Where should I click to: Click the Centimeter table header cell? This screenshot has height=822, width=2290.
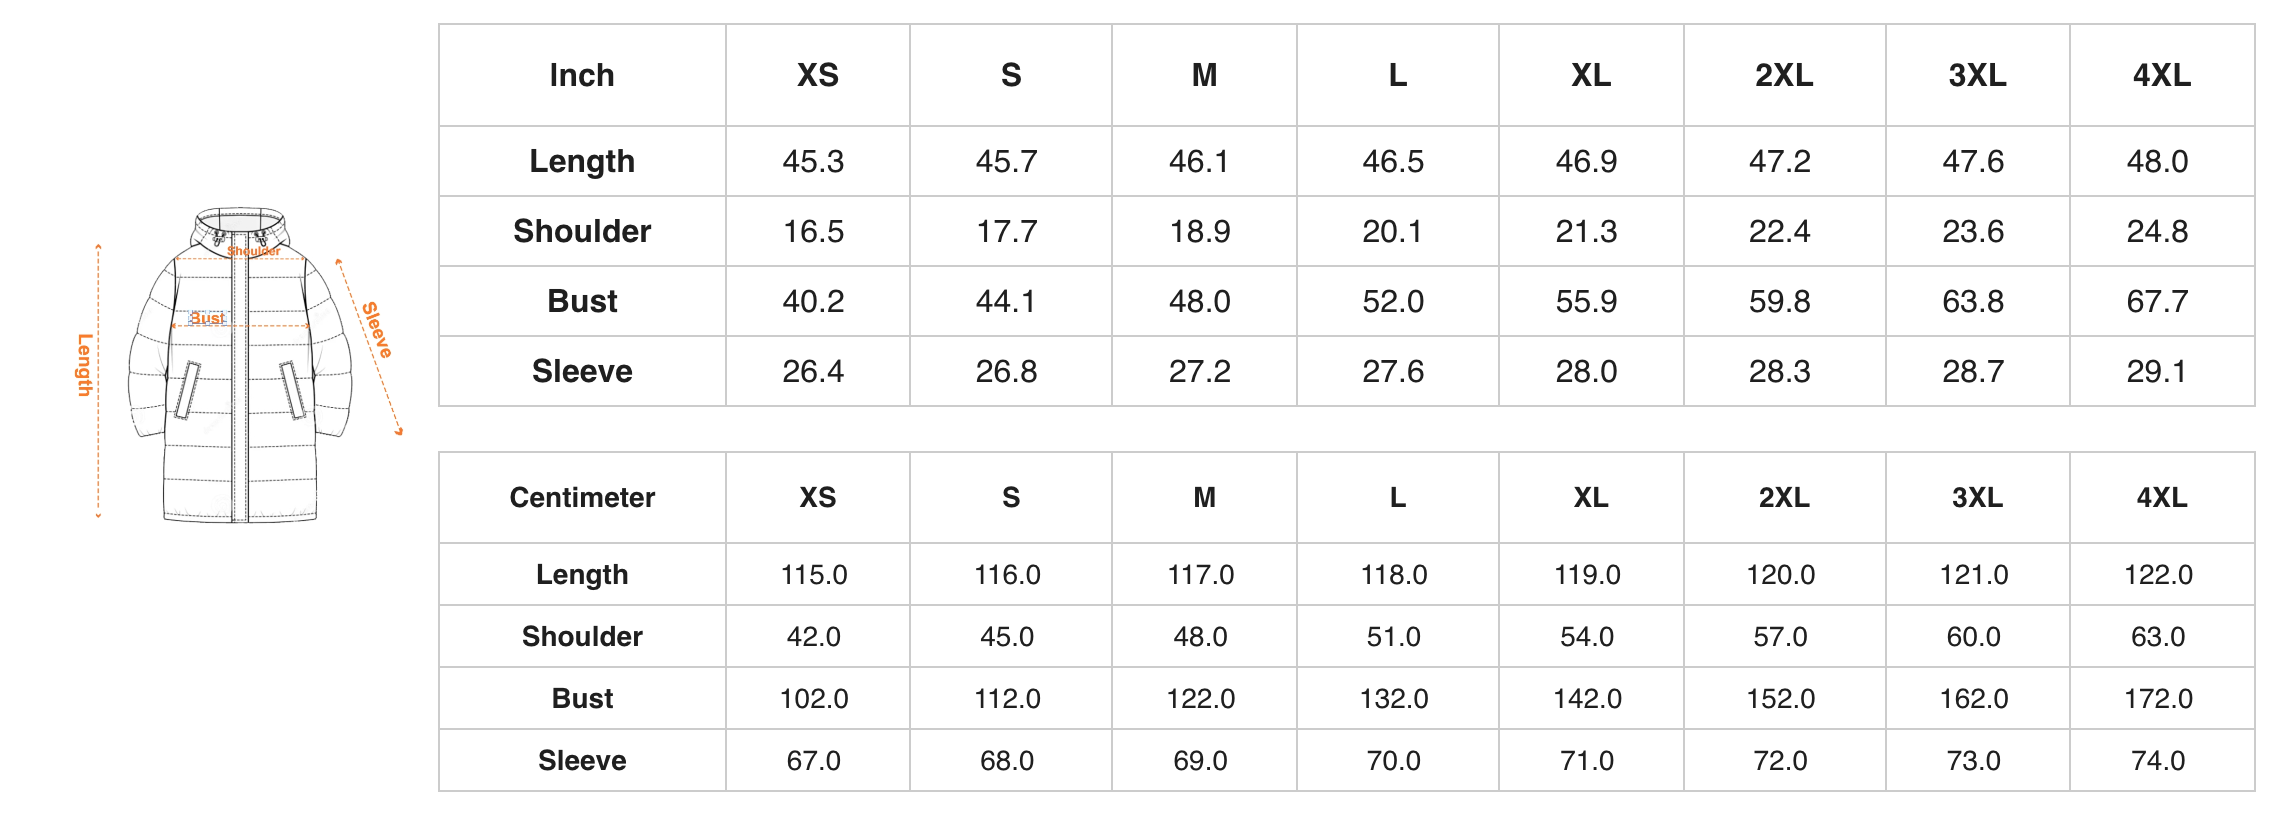[x=582, y=497]
